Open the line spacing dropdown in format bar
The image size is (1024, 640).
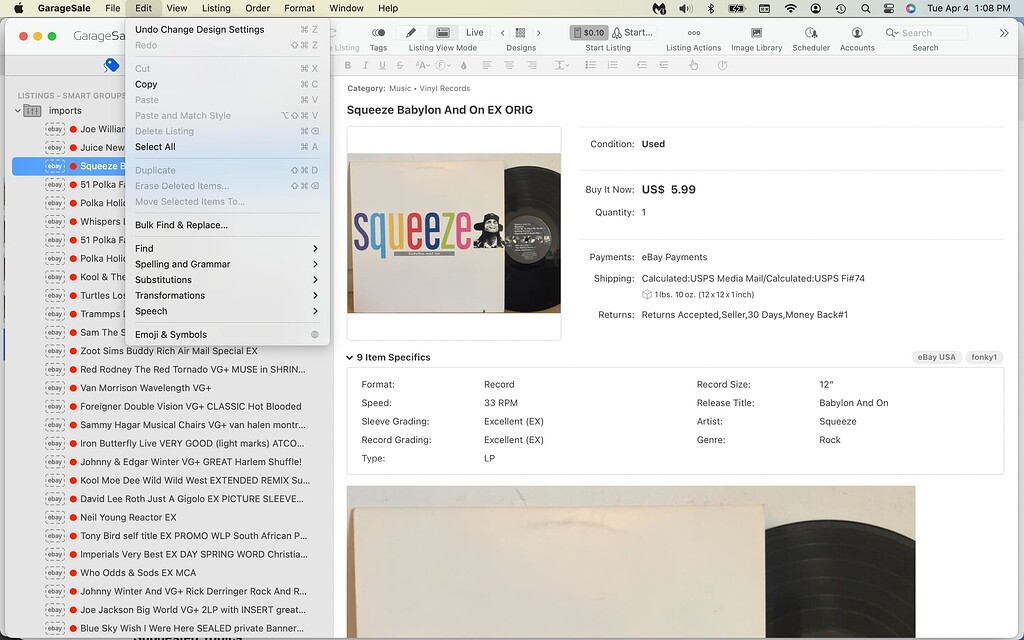(x=562, y=65)
